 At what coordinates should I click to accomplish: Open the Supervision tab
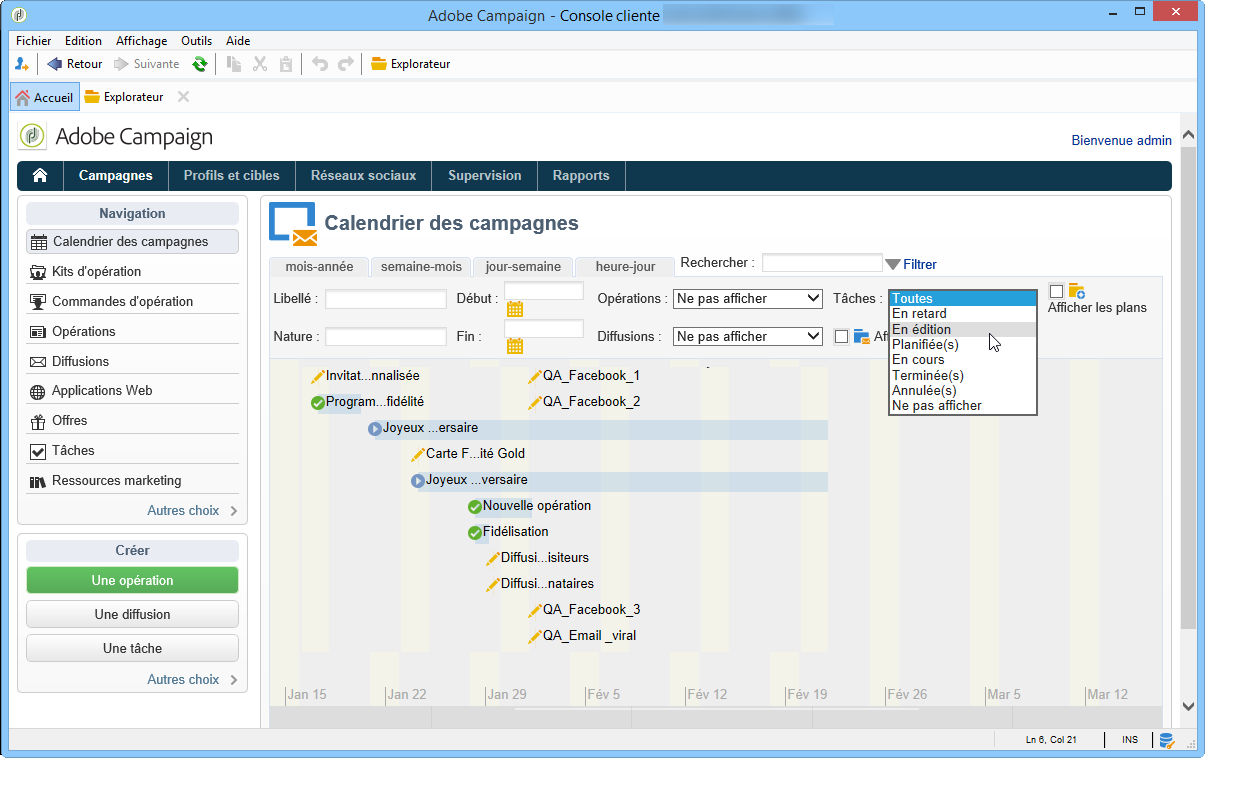pos(485,175)
